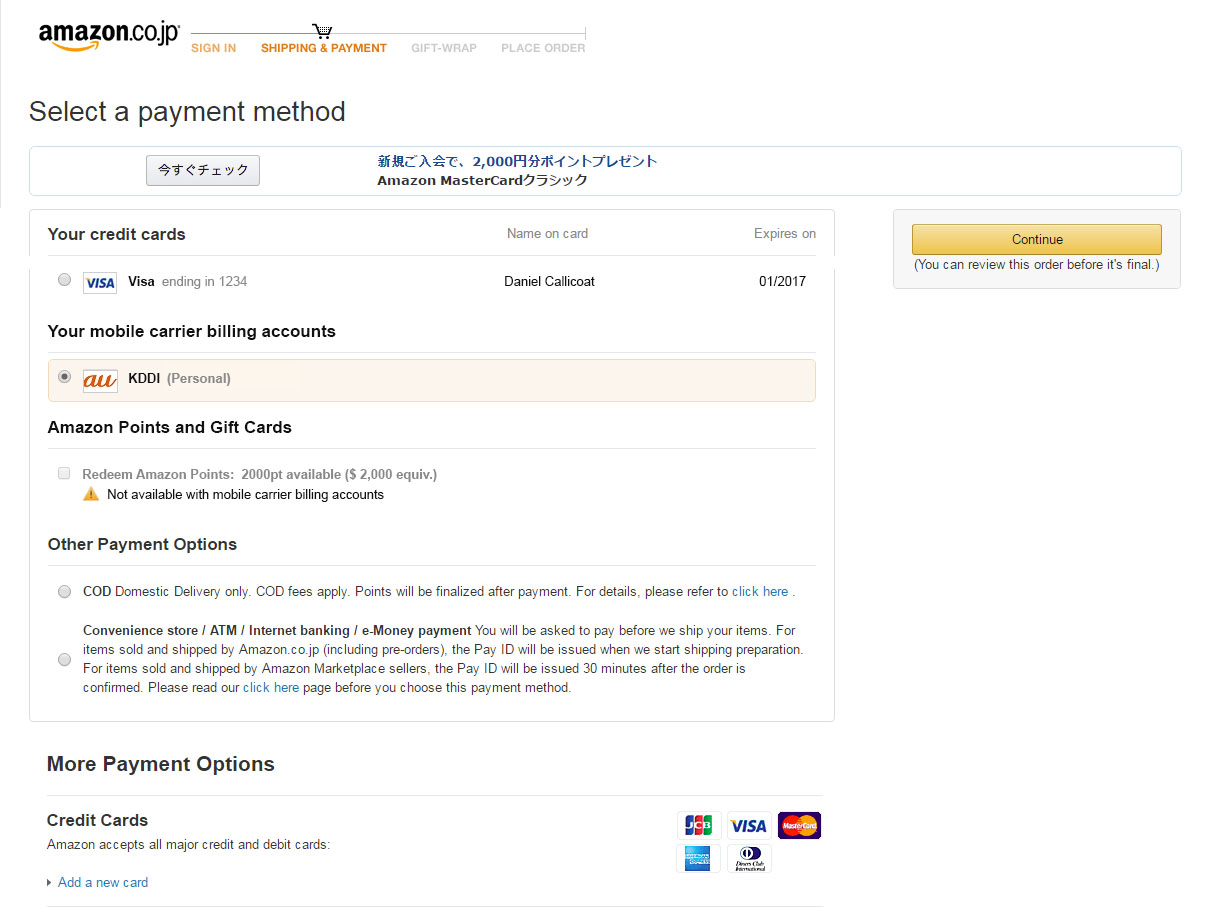Click the MasterCard logo icon

[799, 825]
